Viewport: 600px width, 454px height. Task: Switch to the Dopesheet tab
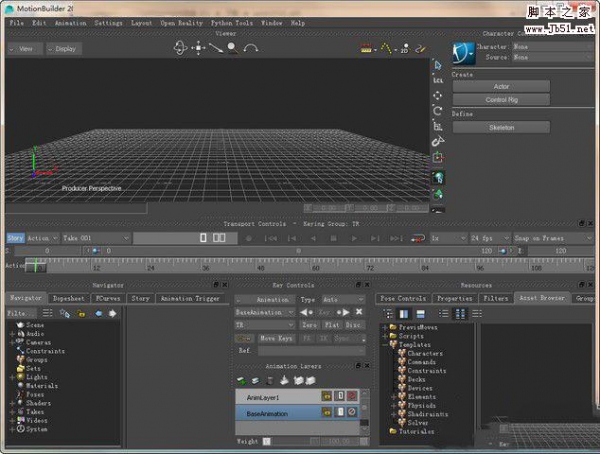(68, 298)
